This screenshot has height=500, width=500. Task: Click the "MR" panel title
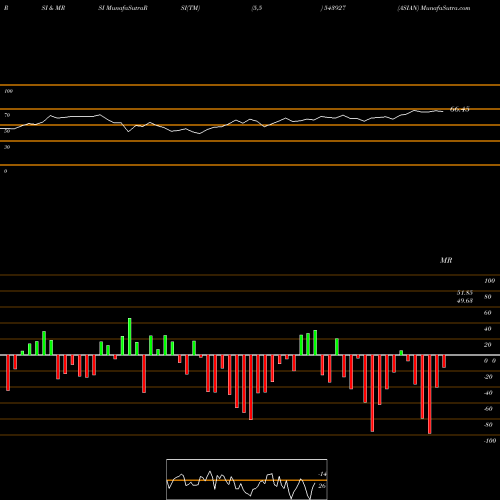tap(446, 260)
